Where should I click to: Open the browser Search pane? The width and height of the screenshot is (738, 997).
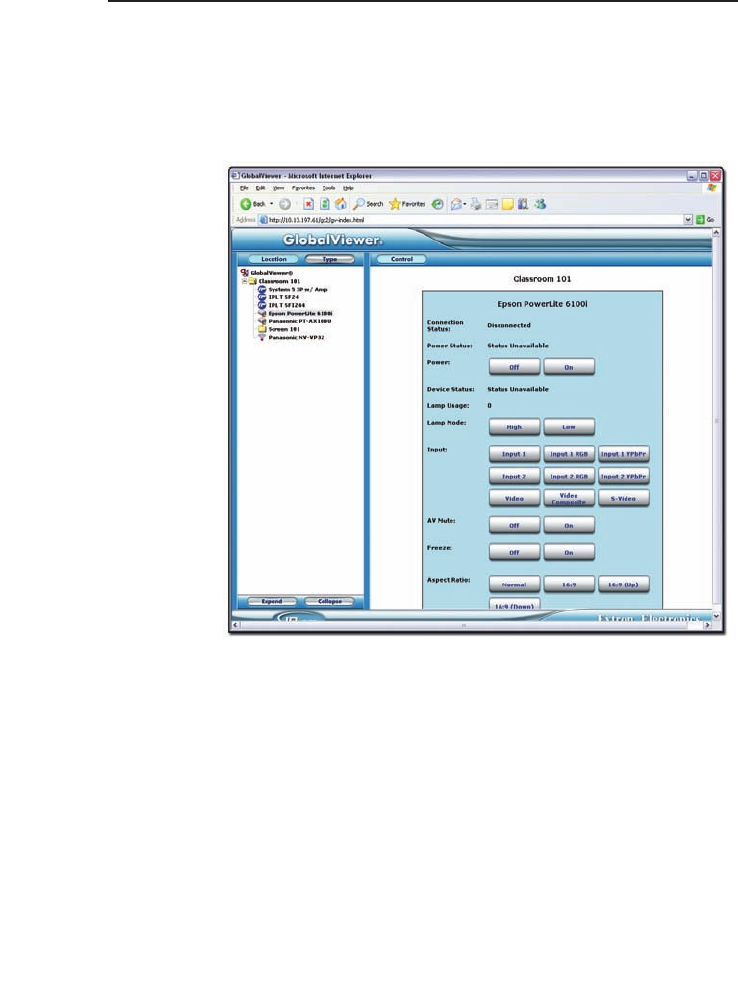[369, 204]
